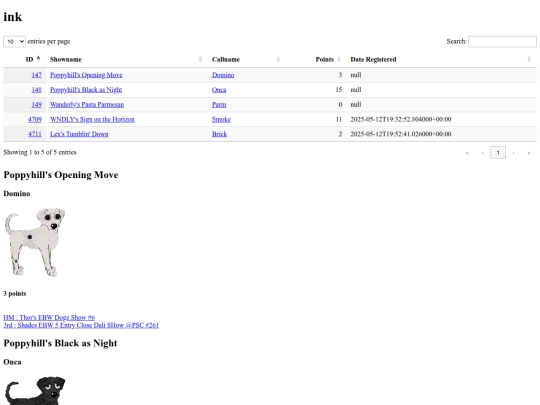Click the Domino callname link
Image resolution: width=540 pixels, height=405 pixels.
tap(223, 75)
